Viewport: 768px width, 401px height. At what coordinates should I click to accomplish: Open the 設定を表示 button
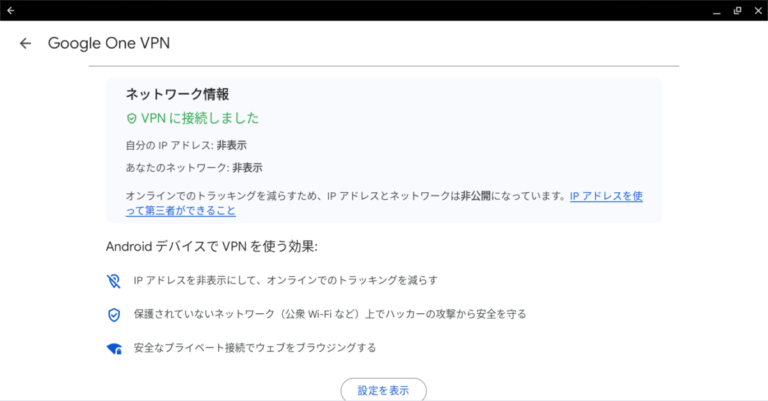[384, 390]
